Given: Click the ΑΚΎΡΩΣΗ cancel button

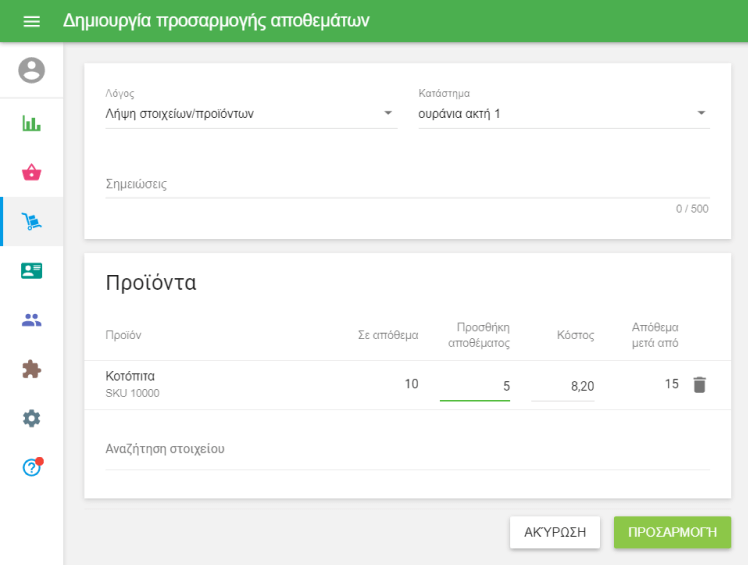Looking at the screenshot, I should click(x=555, y=532).
